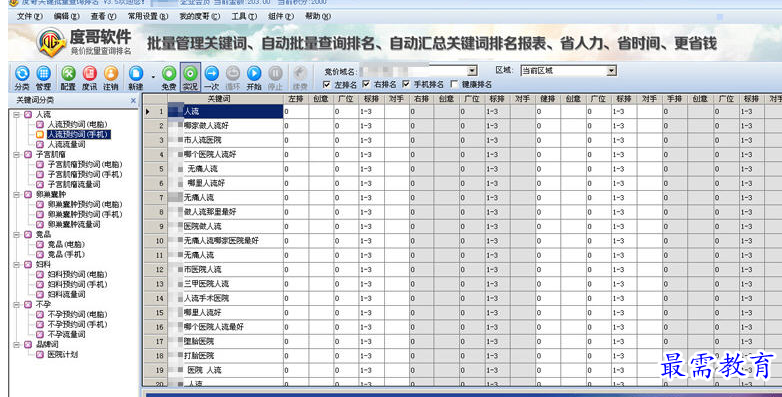Click the icon beside 子宫肌瘤流量词
The image size is (782, 397).
tap(40, 184)
